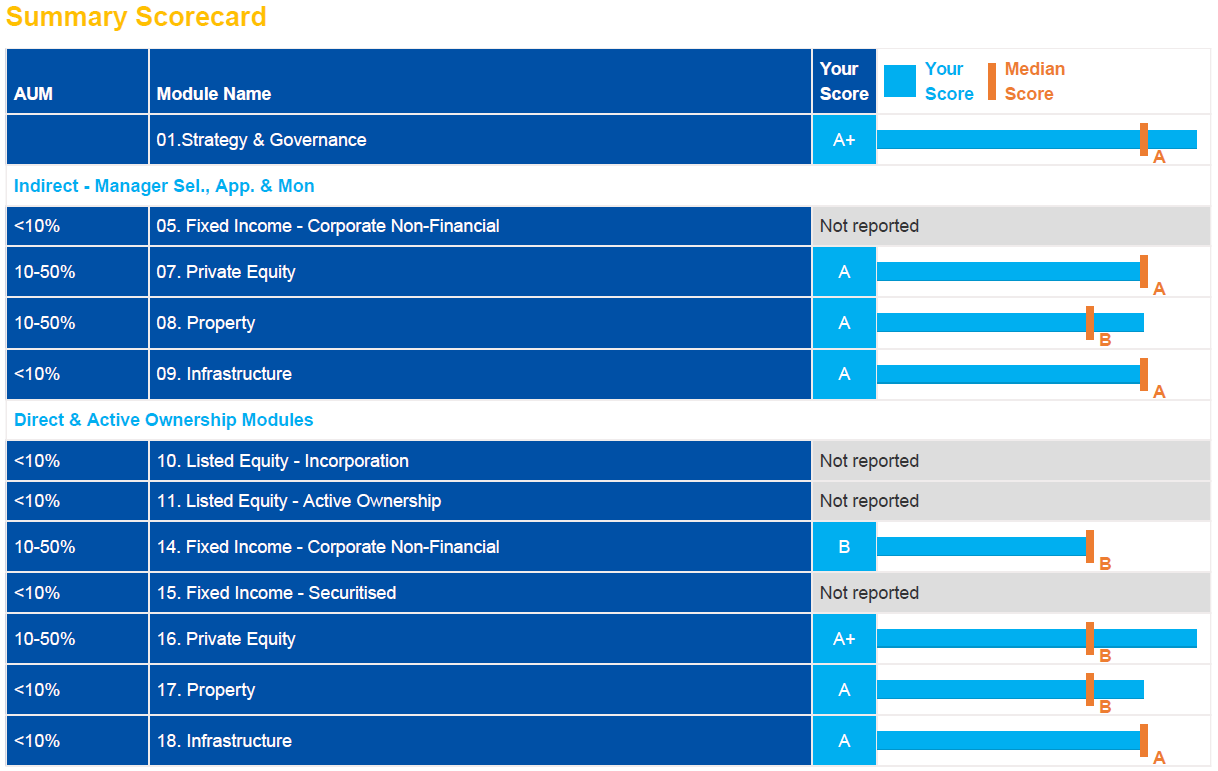Click the A+ score cell for 16. Private Equity

click(844, 639)
